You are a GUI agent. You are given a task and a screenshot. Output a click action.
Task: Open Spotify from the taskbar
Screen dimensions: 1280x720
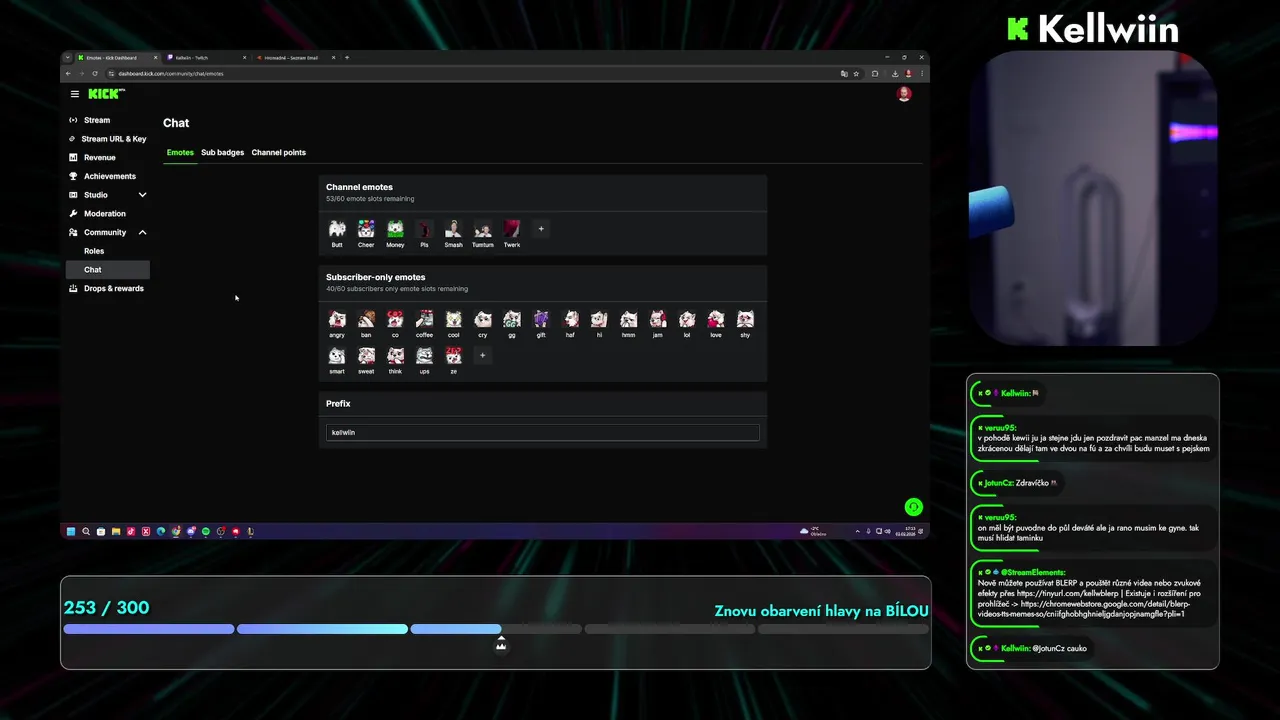pos(206,531)
